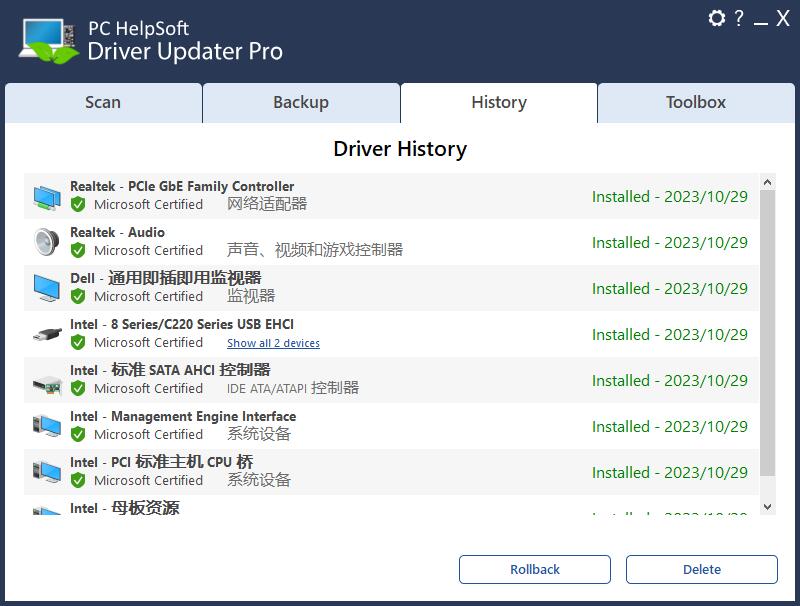
Task: Click the USB icon for Intel 8 Series EHCI
Action: click(x=46, y=332)
